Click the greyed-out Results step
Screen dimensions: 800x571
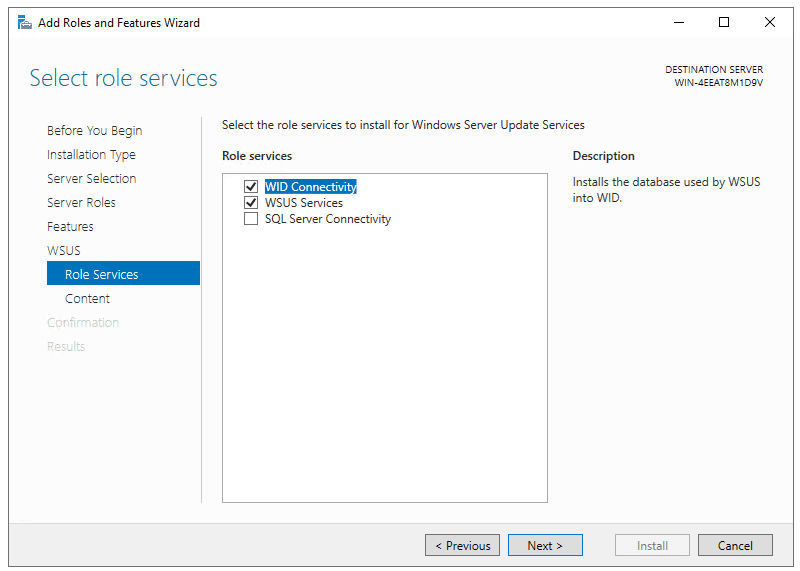(x=66, y=346)
